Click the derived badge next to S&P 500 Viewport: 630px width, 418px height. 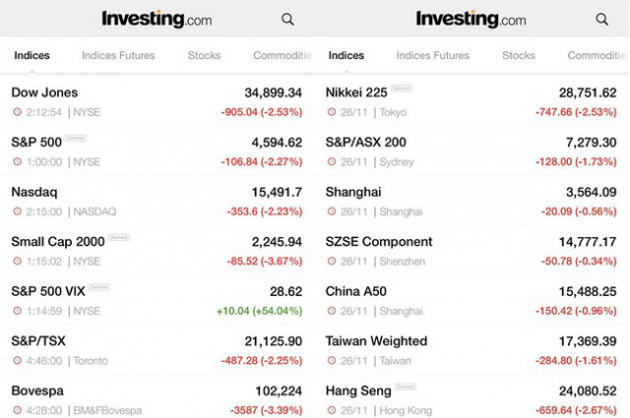pos(76,138)
